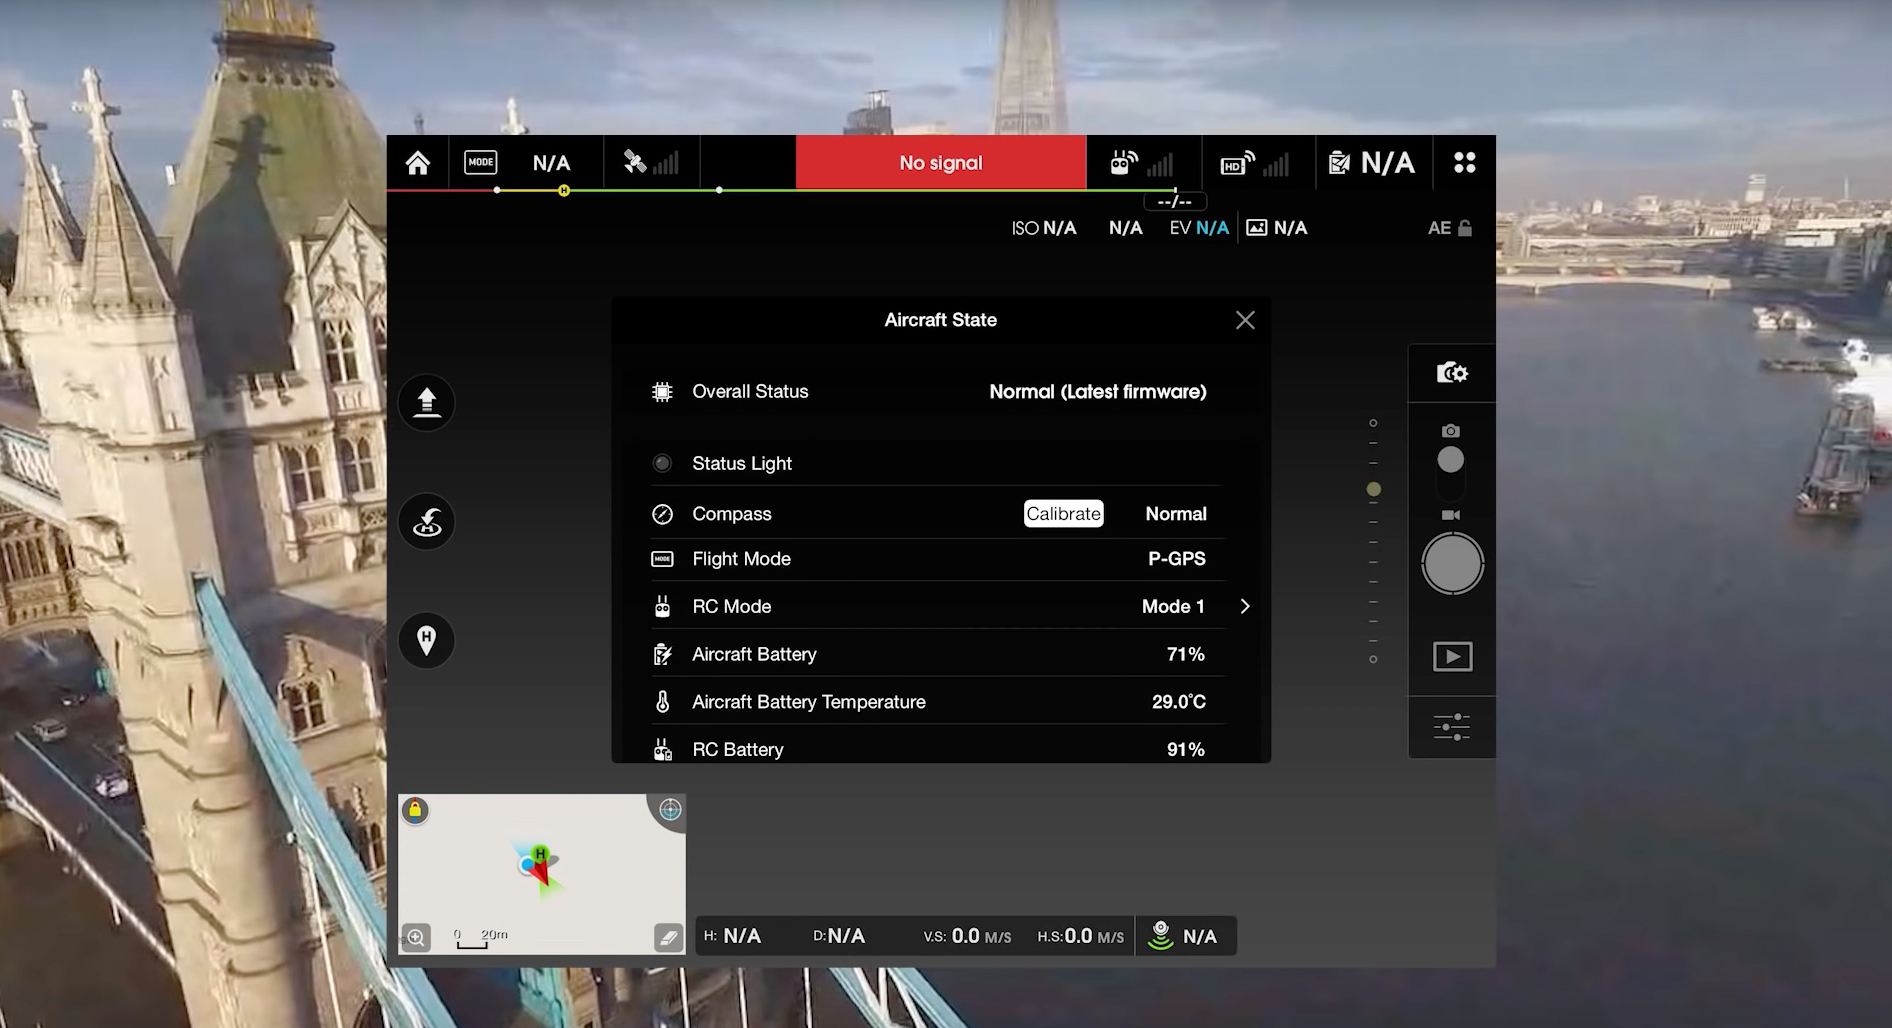Expand RC Mode options chevron

click(1245, 606)
